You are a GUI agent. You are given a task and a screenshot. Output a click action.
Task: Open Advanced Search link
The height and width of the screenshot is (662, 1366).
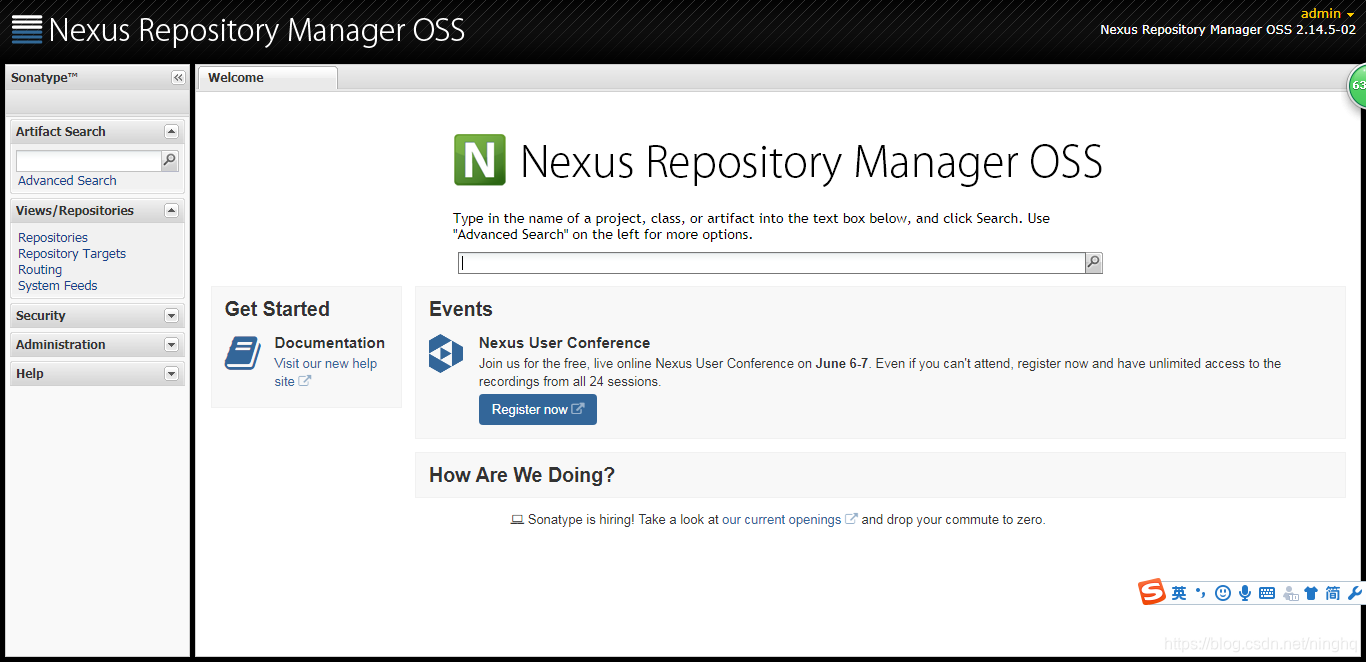pyautogui.click(x=67, y=181)
